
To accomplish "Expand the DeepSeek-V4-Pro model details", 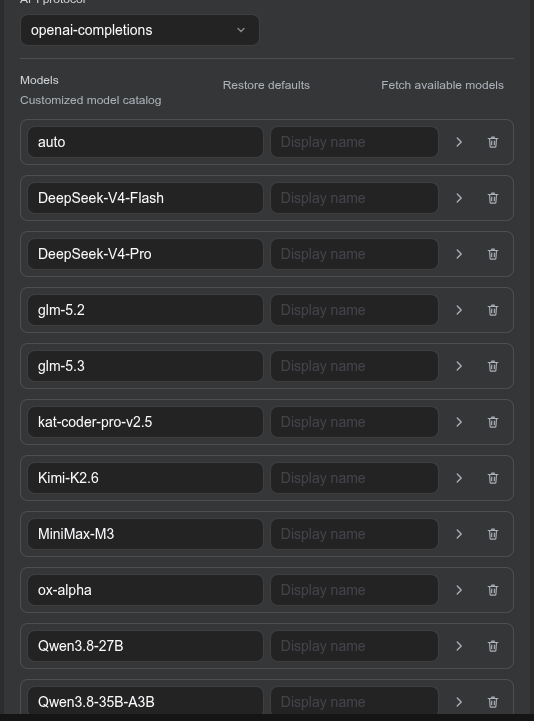I will (459, 254).
